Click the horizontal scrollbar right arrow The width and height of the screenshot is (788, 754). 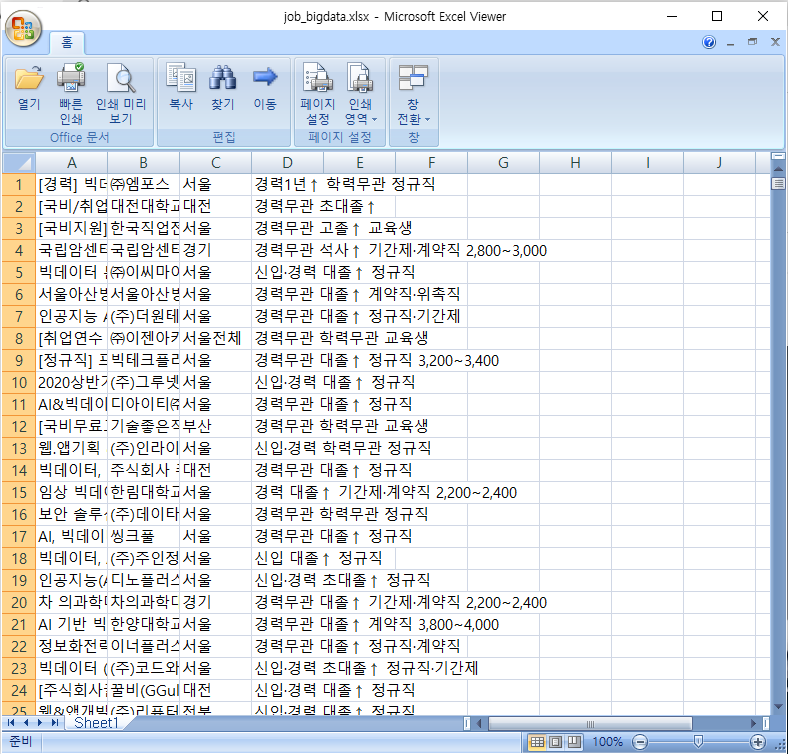coord(753,723)
